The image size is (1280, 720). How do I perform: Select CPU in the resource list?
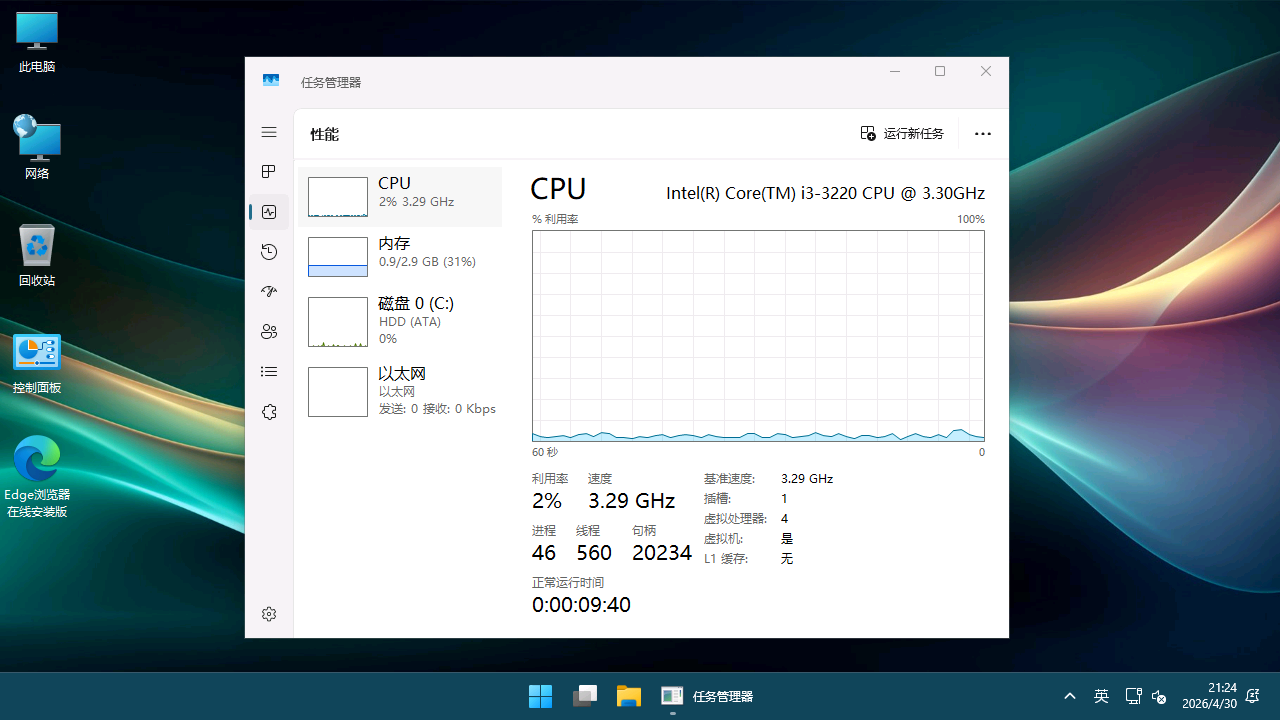point(400,197)
